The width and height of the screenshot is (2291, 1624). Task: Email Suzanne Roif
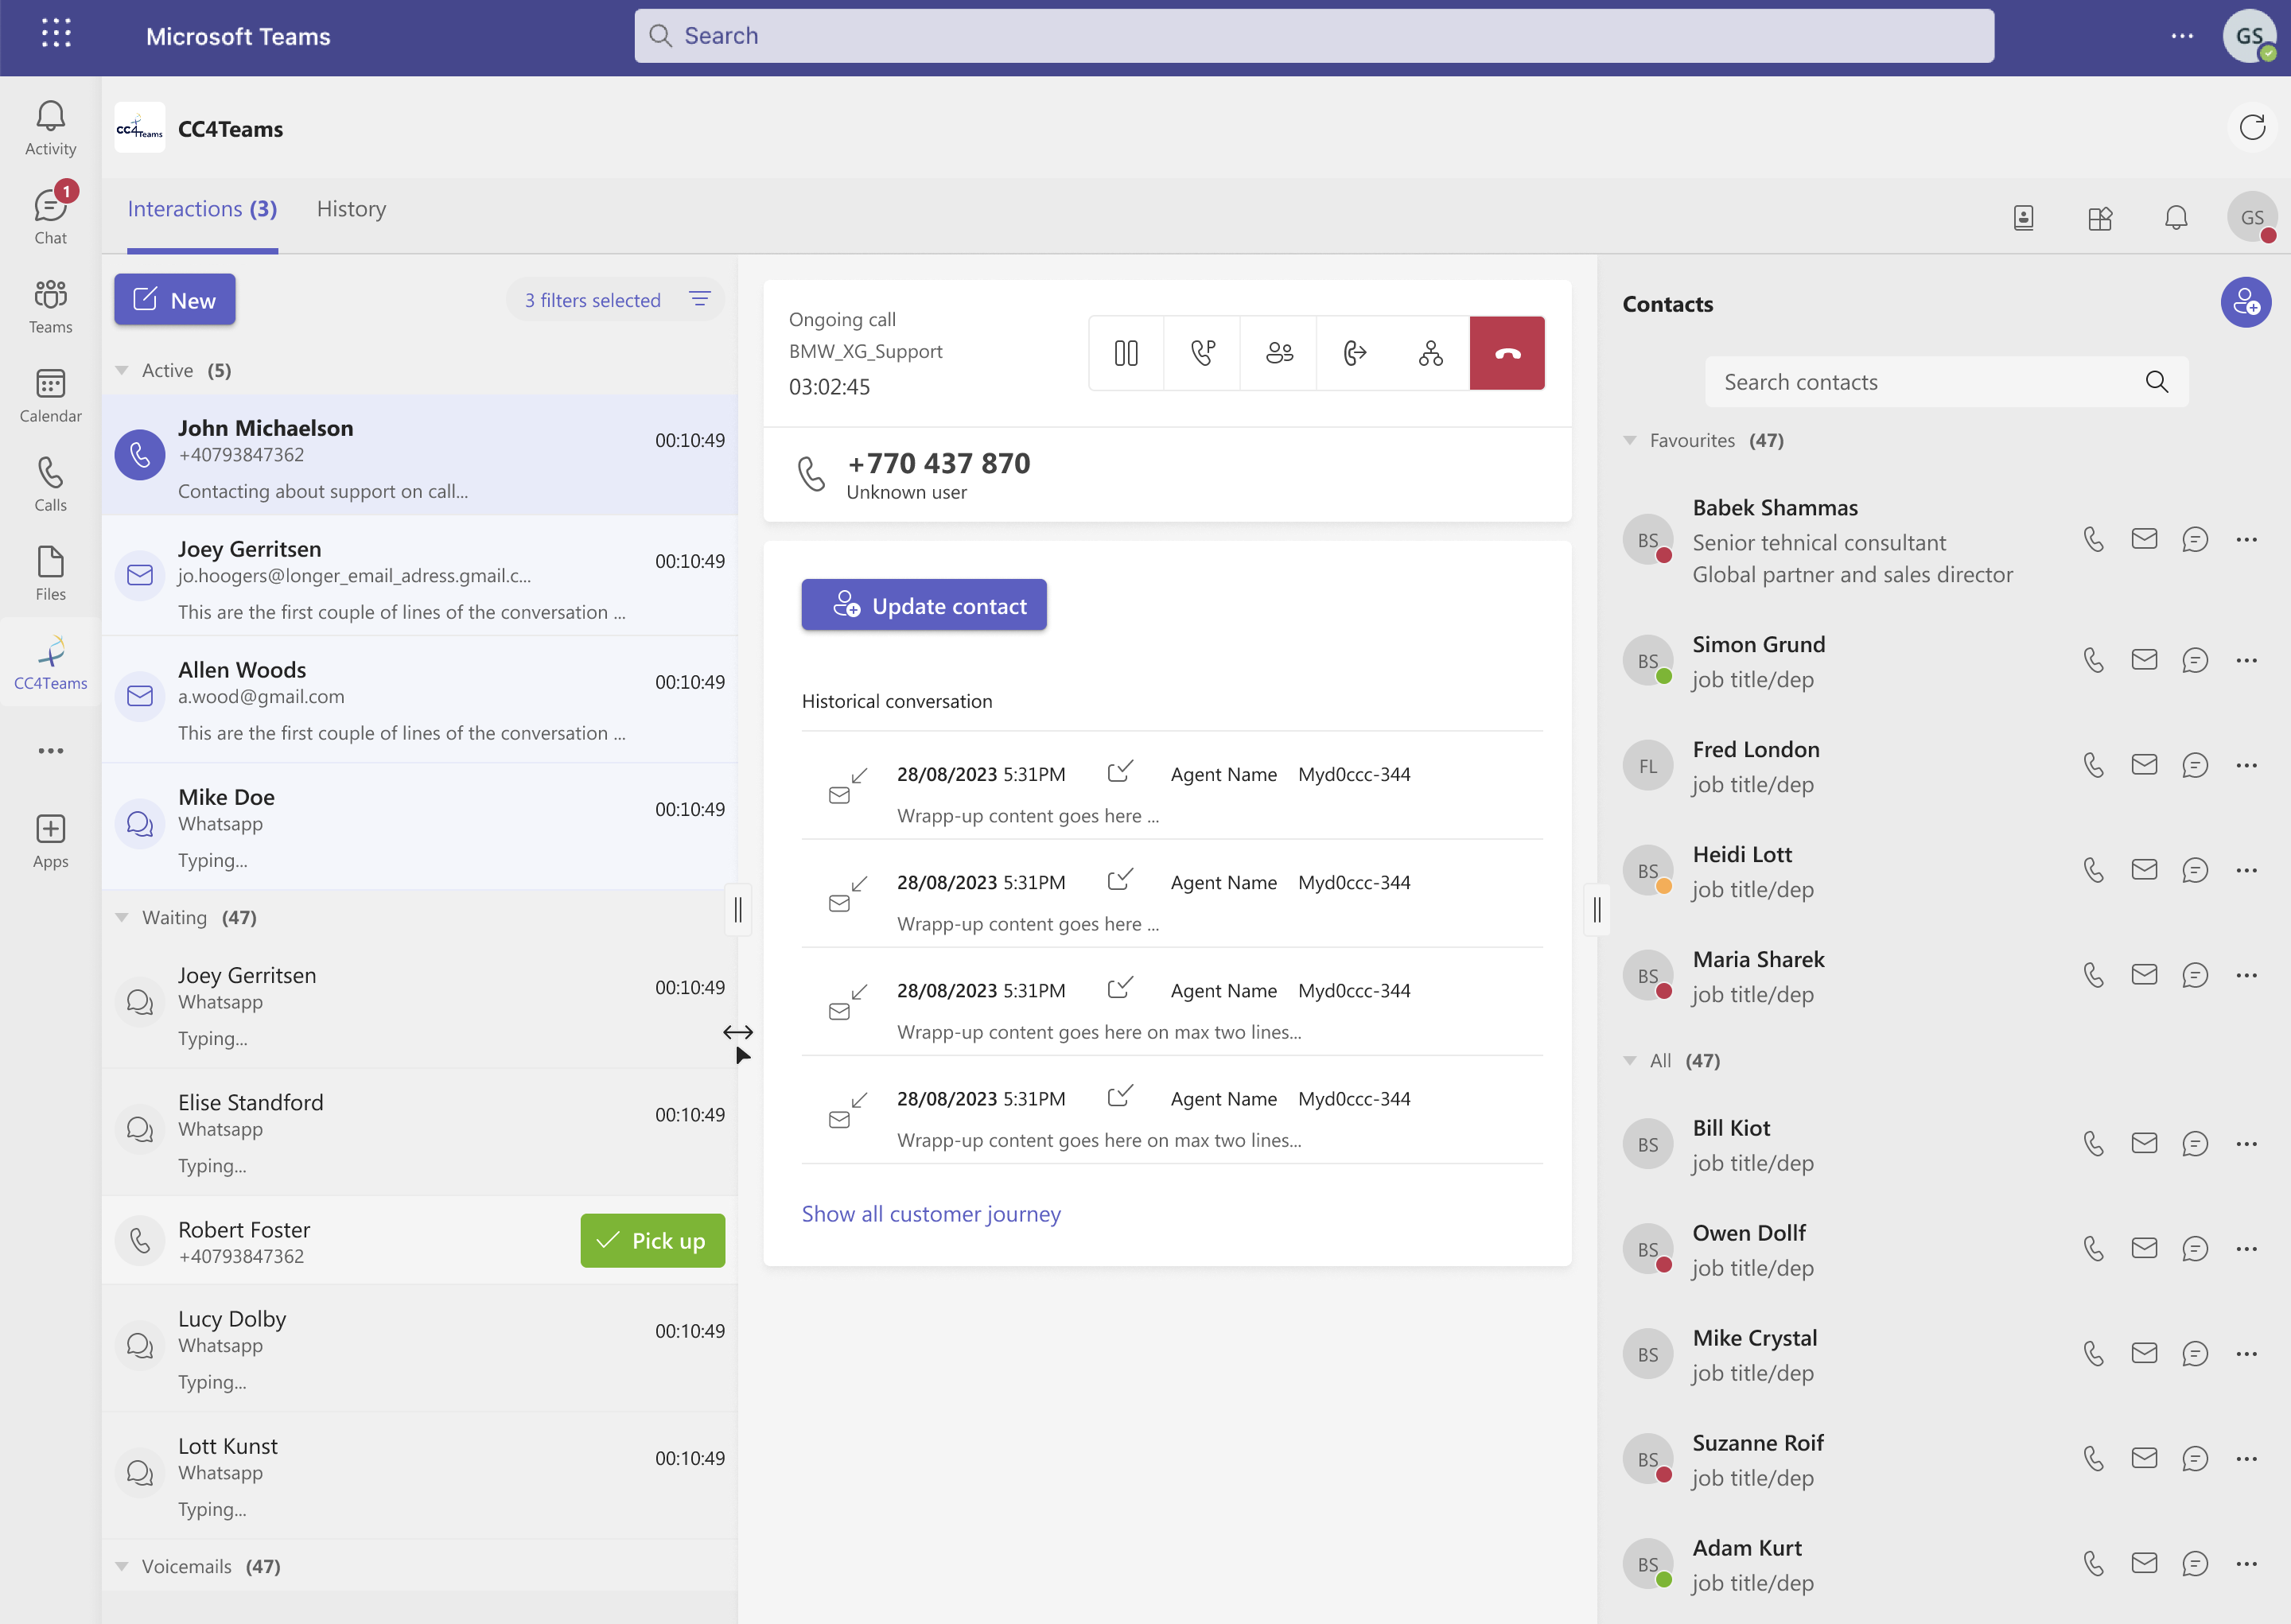[2144, 1459]
